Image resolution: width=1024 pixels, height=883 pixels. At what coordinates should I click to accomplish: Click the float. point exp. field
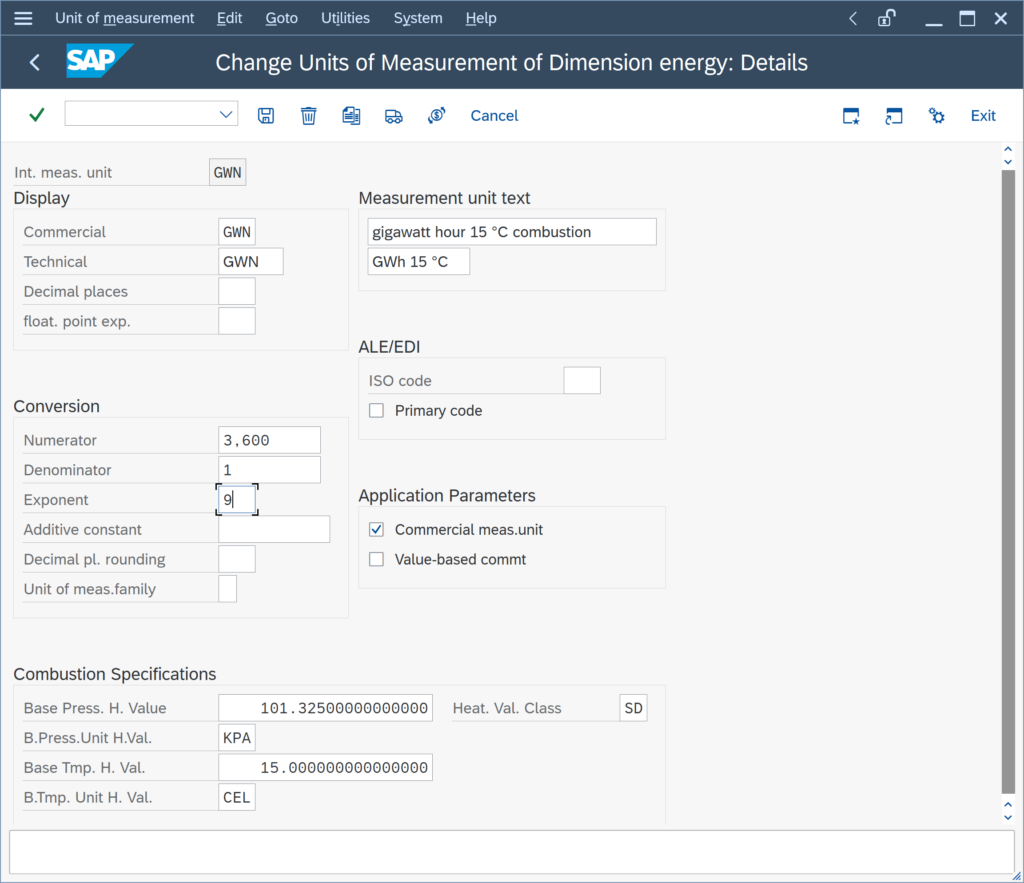pyautogui.click(x=236, y=321)
